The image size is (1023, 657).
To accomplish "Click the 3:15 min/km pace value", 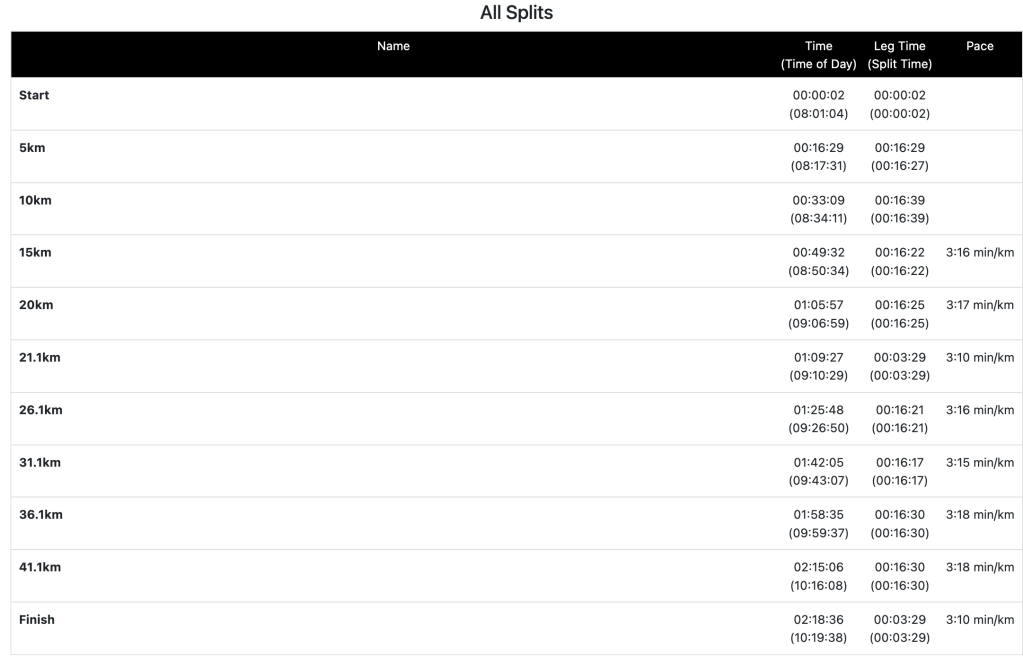I will pos(980,462).
